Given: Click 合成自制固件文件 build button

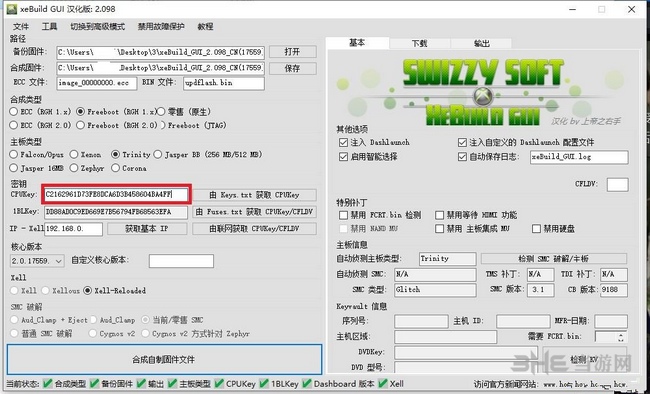Looking at the screenshot, I should (x=164, y=359).
